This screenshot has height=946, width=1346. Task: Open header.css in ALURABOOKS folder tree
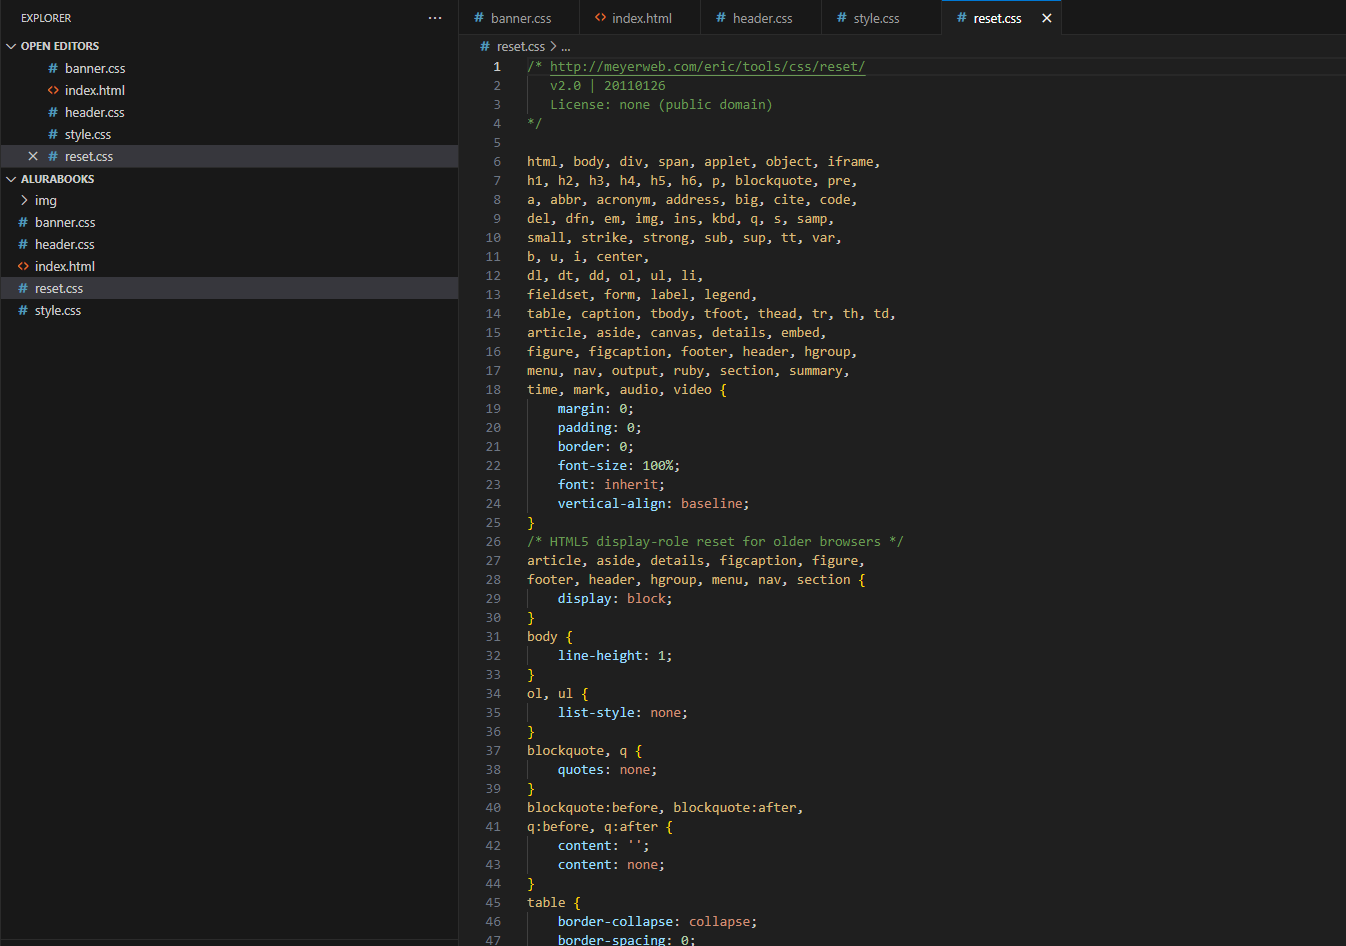pos(229,244)
